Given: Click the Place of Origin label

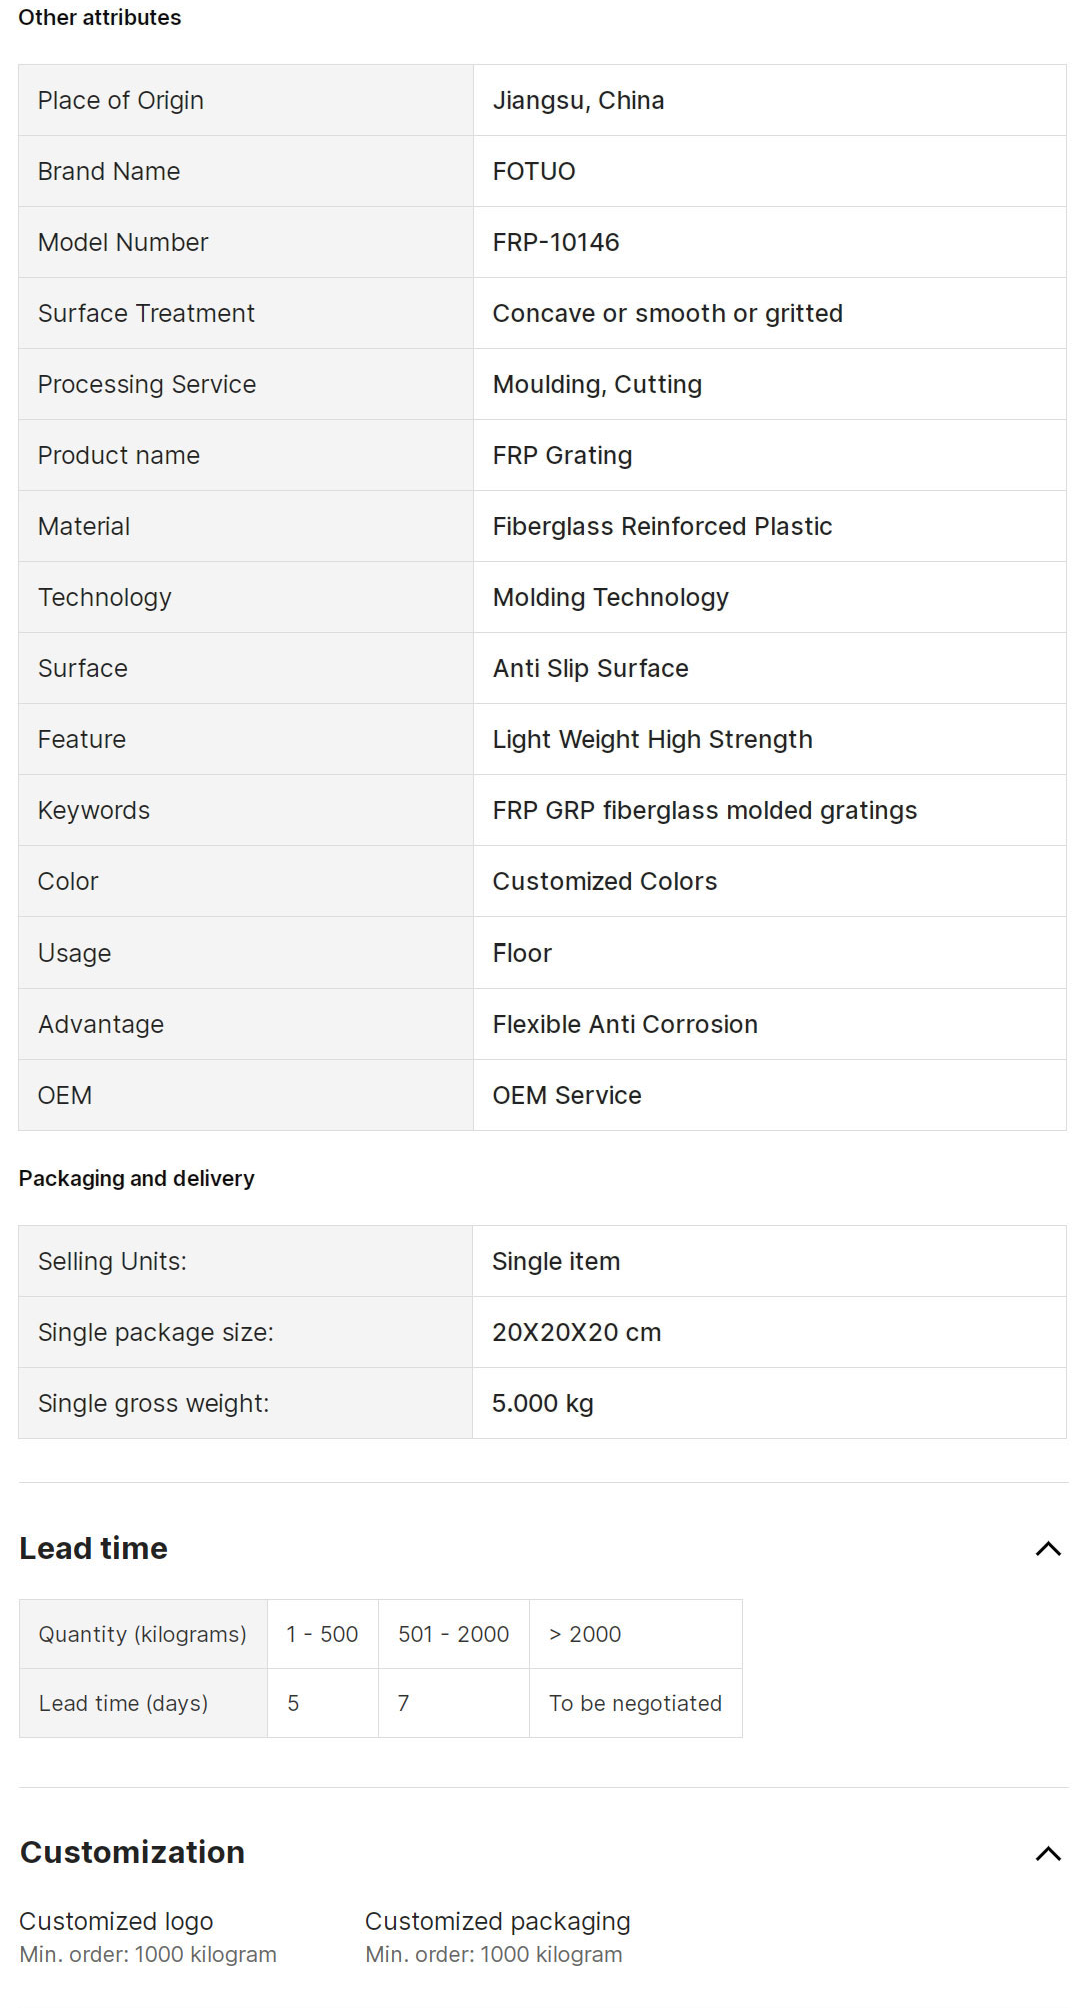Looking at the screenshot, I should (x=121, y=101).
